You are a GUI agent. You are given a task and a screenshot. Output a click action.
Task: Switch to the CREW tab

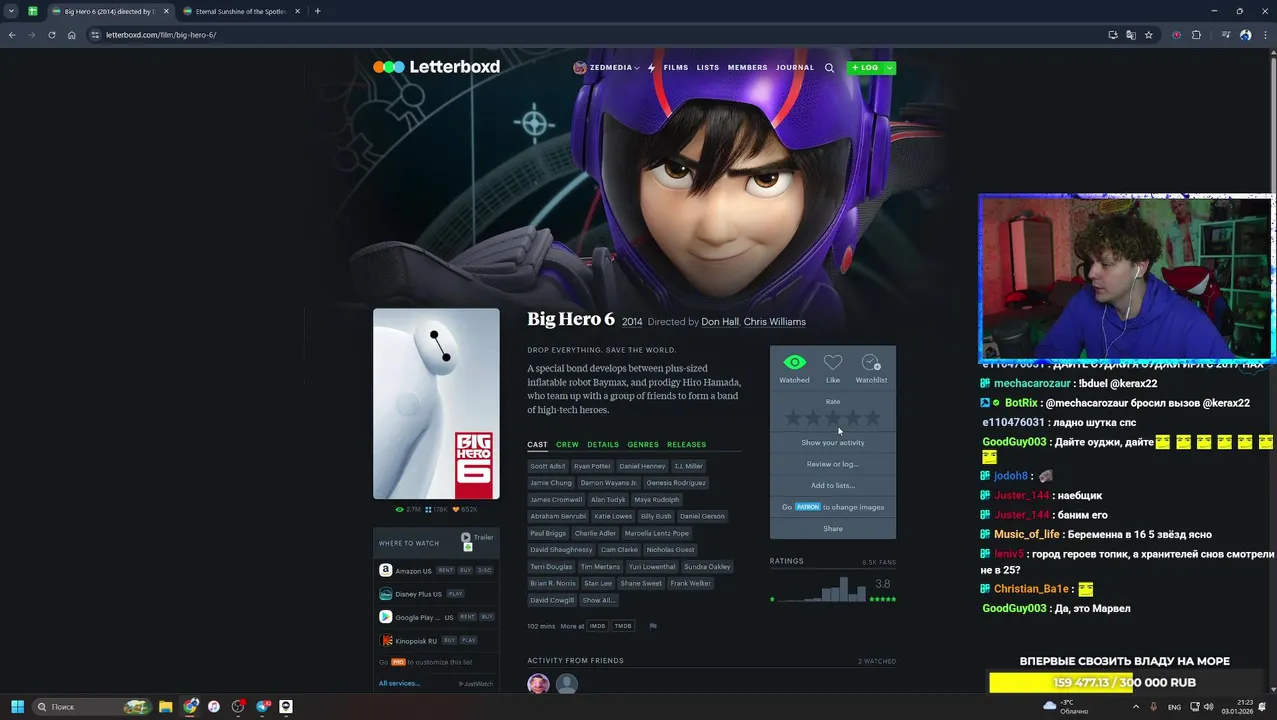point(567,444)
